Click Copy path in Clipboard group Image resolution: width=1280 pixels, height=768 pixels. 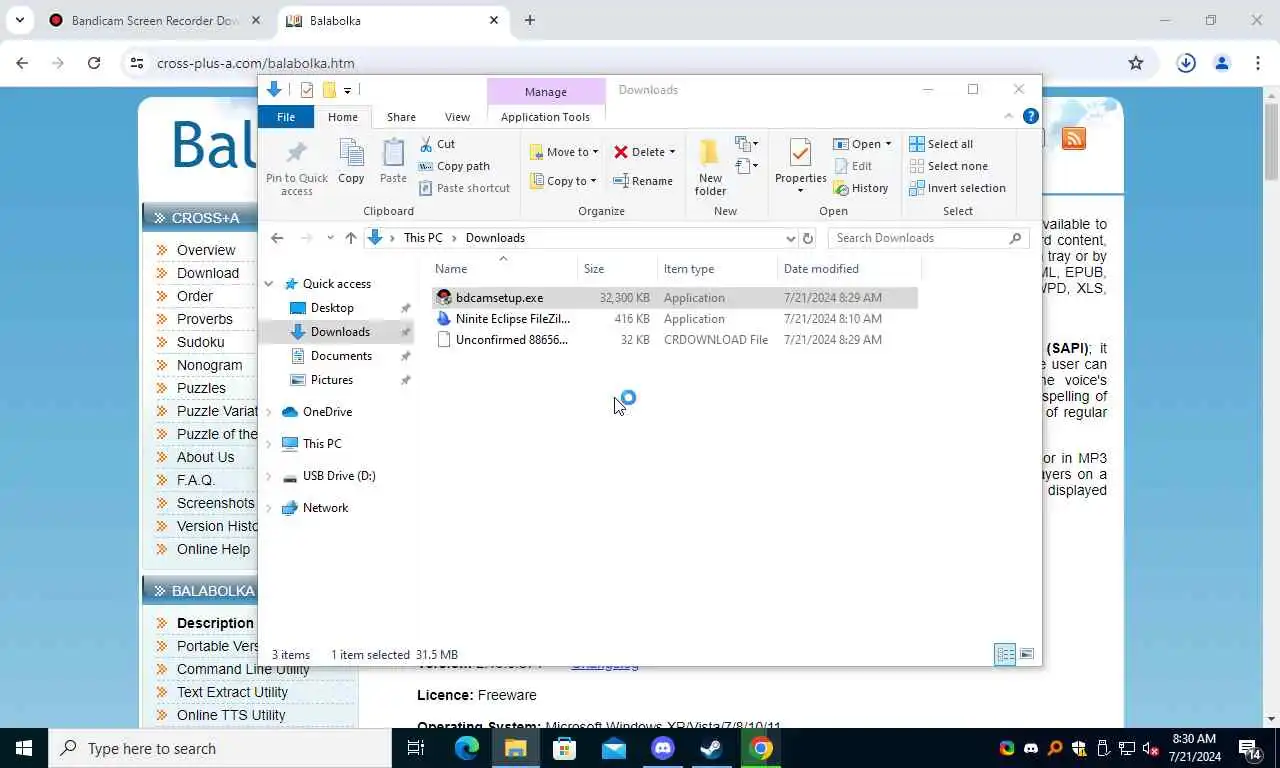click(454, 166)
